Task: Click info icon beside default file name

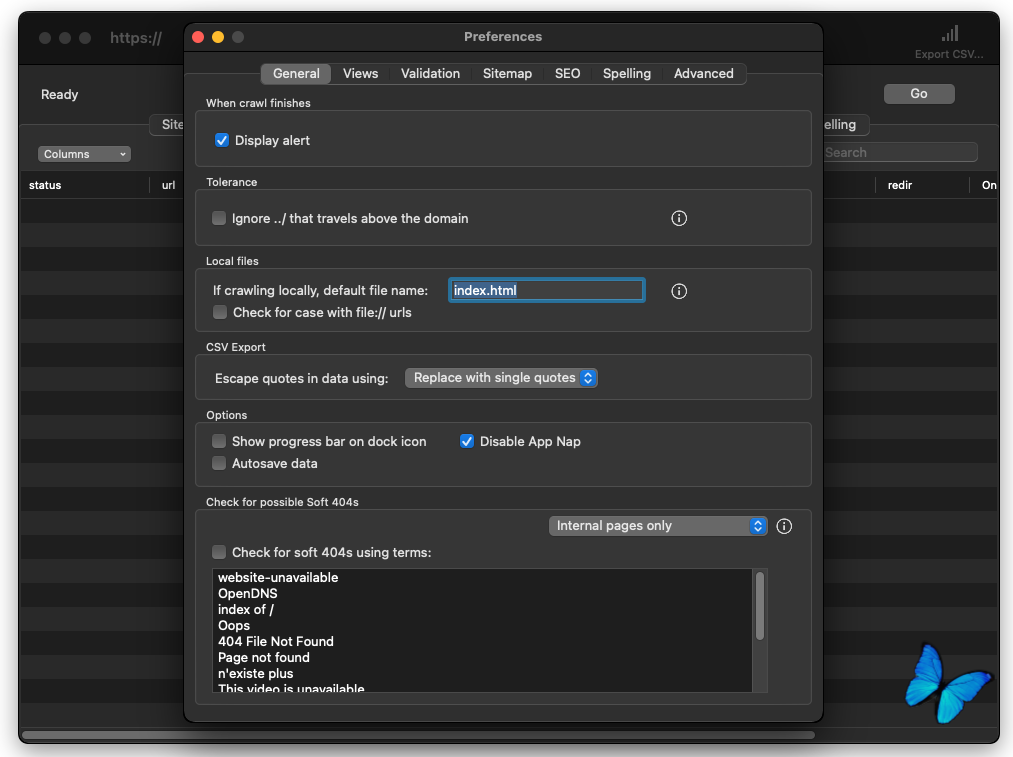Action: click(679, 291)
